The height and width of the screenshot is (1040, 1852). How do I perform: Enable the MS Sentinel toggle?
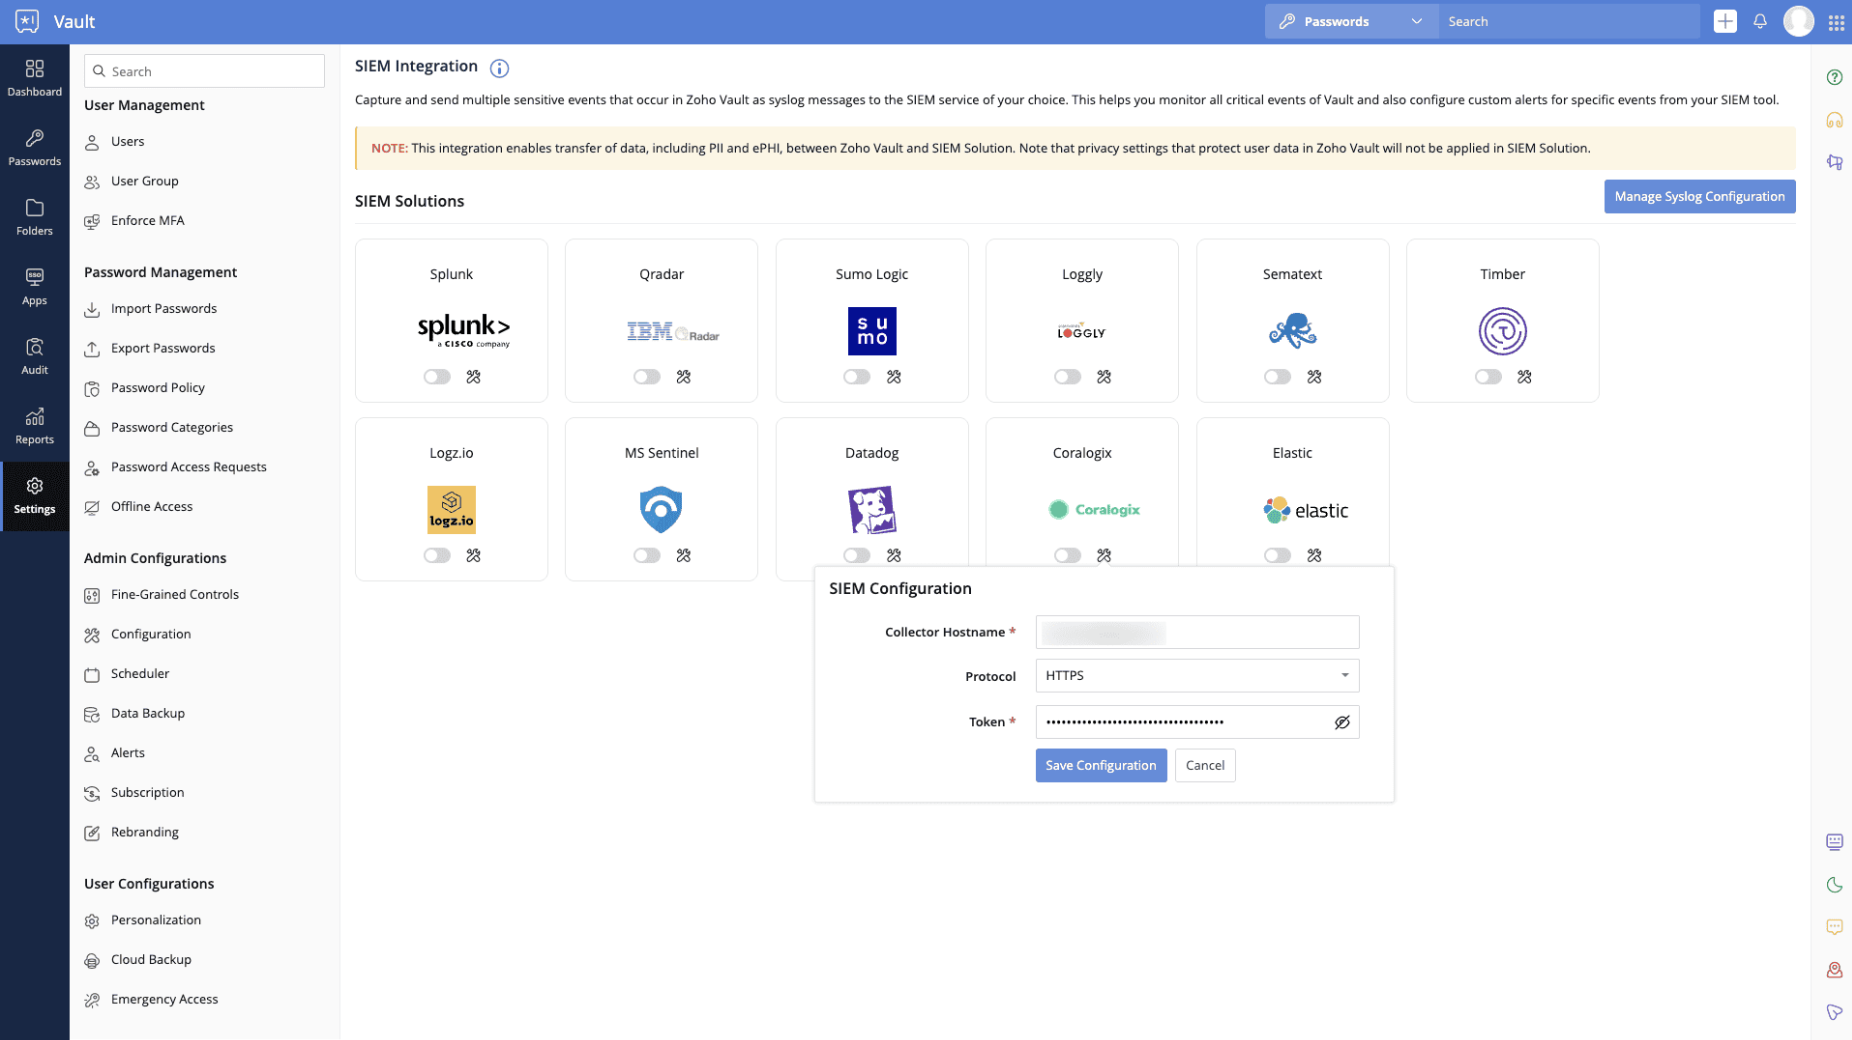tap(647, 555)
